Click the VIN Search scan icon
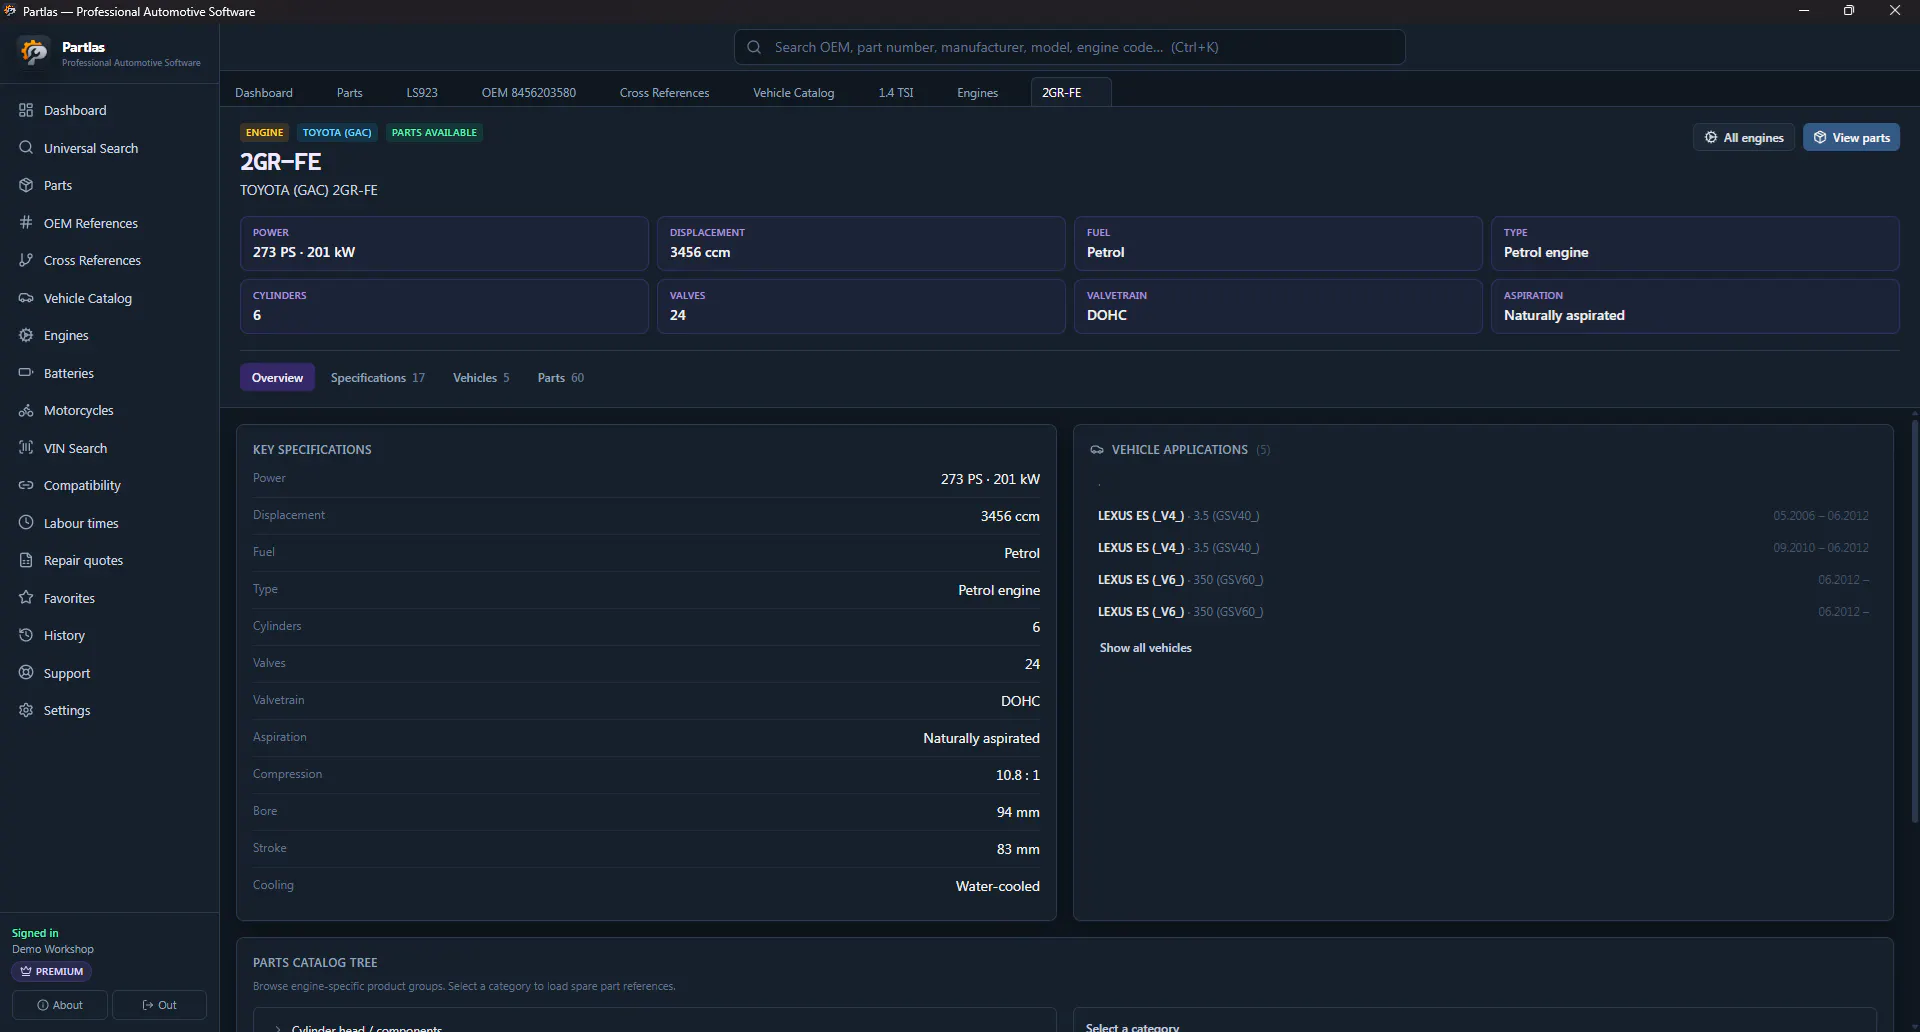Image resolution: width=1920 pixels, height=1032 pixels. pyautogui.click(x=26, y=448)
